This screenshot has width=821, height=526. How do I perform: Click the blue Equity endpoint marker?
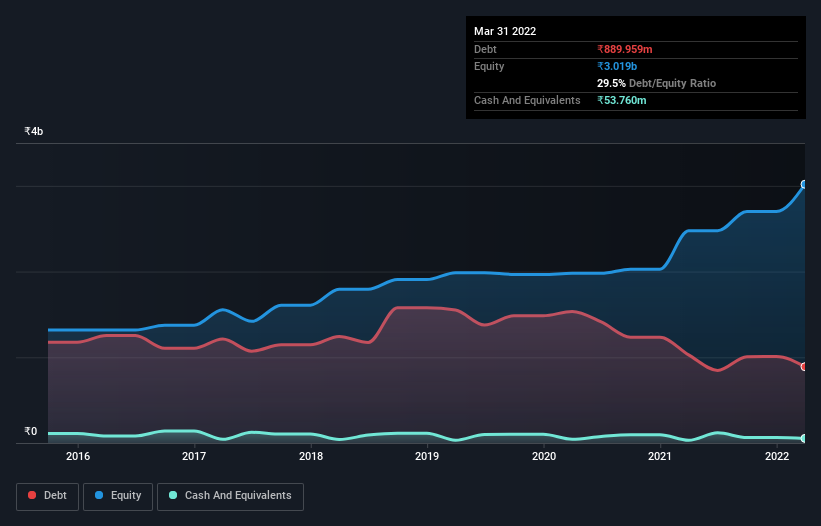(804, 184)
